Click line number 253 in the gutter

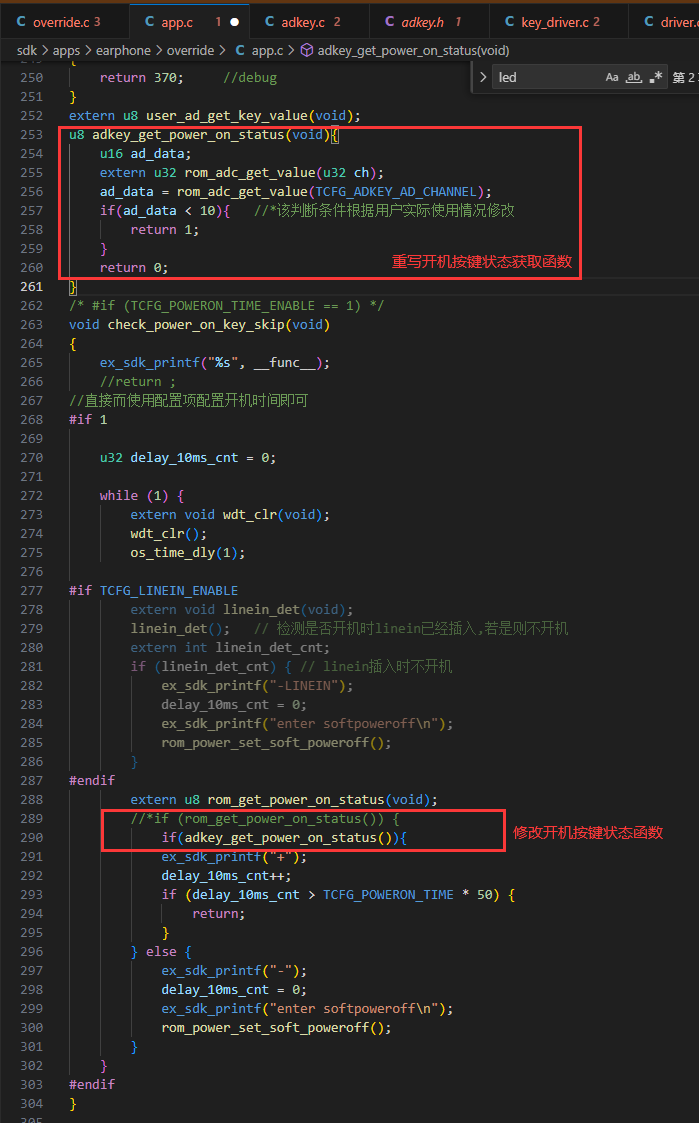click(32, 135)
